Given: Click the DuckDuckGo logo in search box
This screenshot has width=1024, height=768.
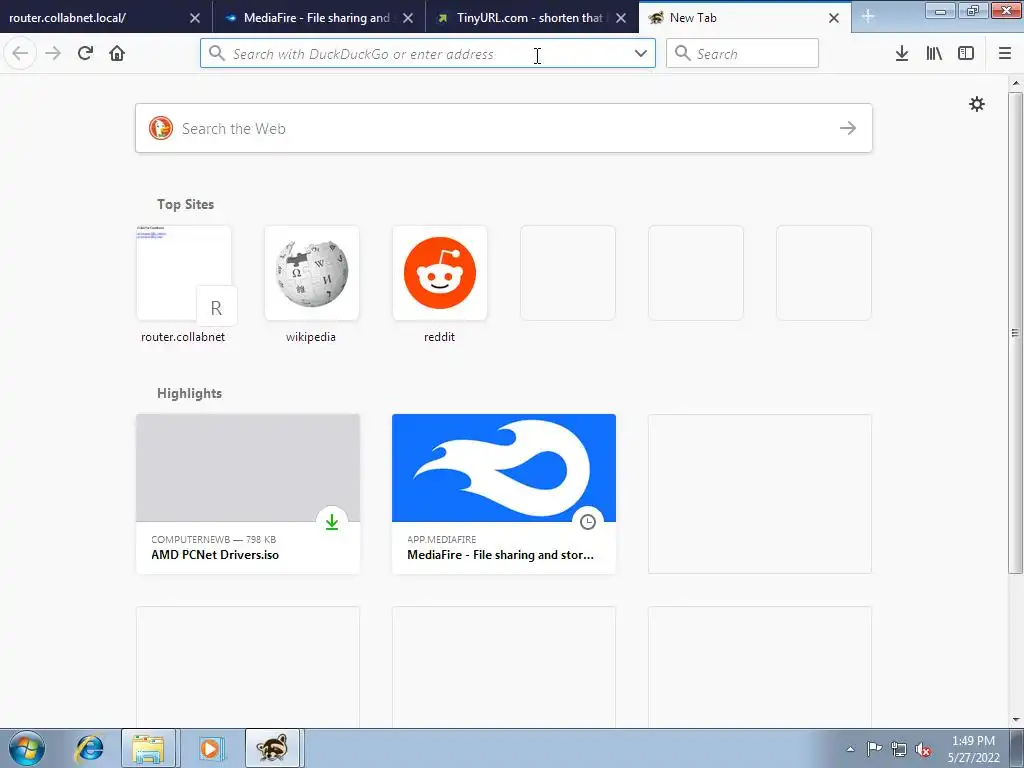Looking at the screenshot, I should (x=161, y=128).
